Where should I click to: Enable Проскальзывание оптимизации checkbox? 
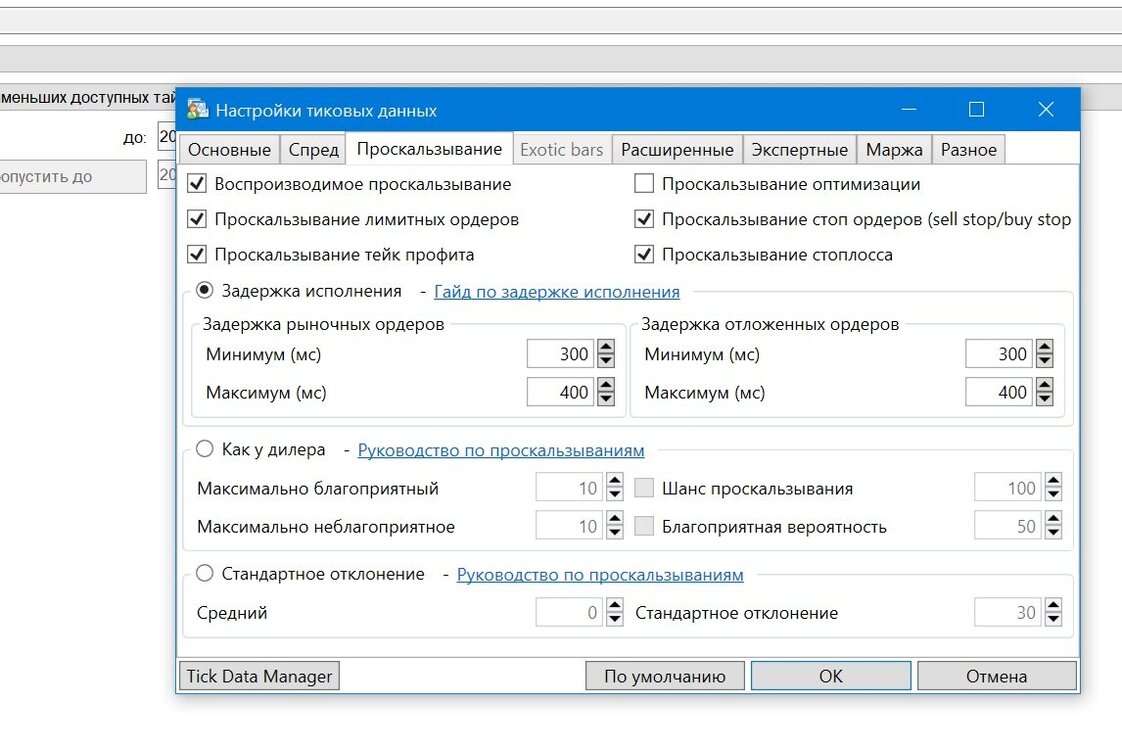point(644,184)
